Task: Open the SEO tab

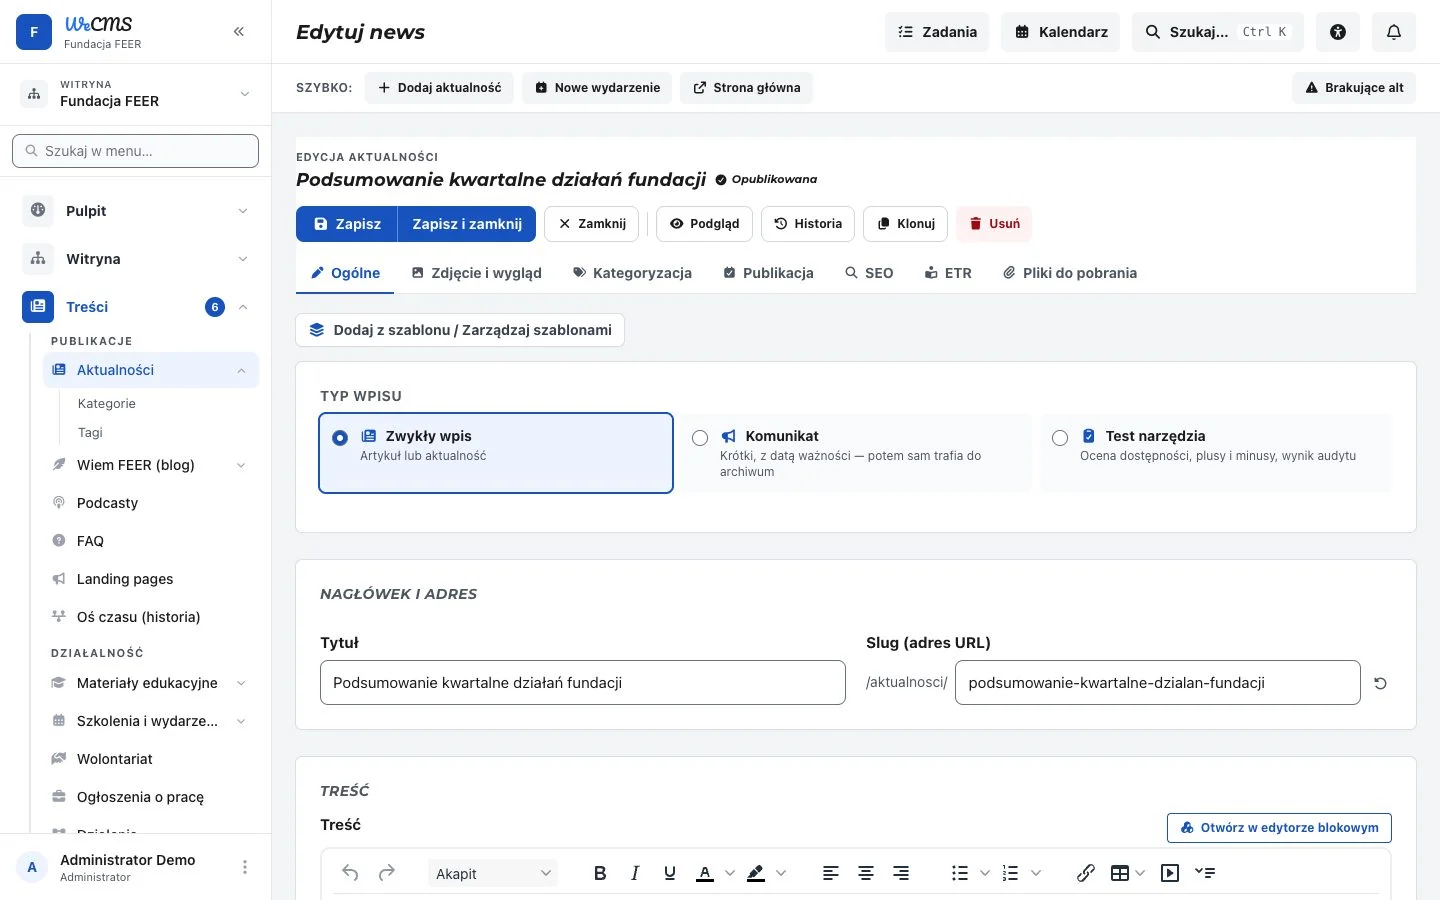Action: [869, 273]
